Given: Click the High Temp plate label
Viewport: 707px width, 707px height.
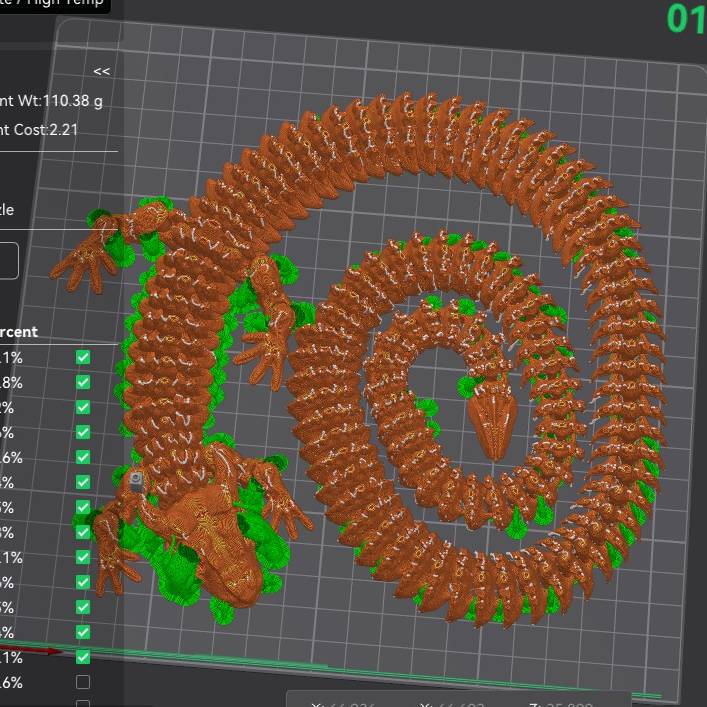Looking at the screenshot, I should (x=60, y=6).
